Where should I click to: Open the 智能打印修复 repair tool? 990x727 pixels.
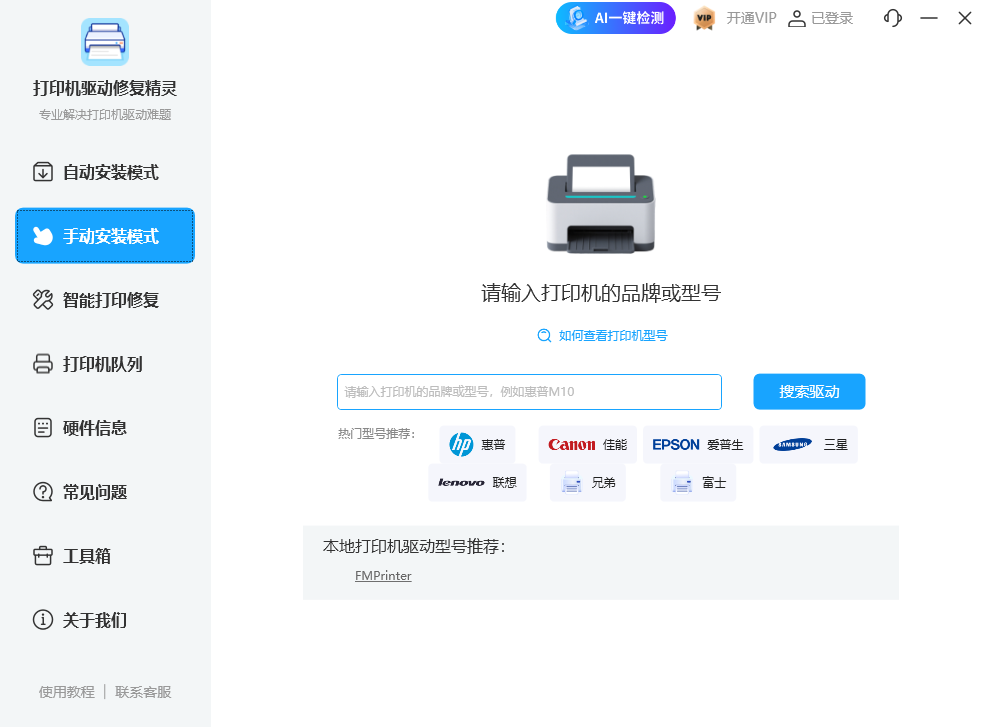pyautogui.click(x=104, y=300)
